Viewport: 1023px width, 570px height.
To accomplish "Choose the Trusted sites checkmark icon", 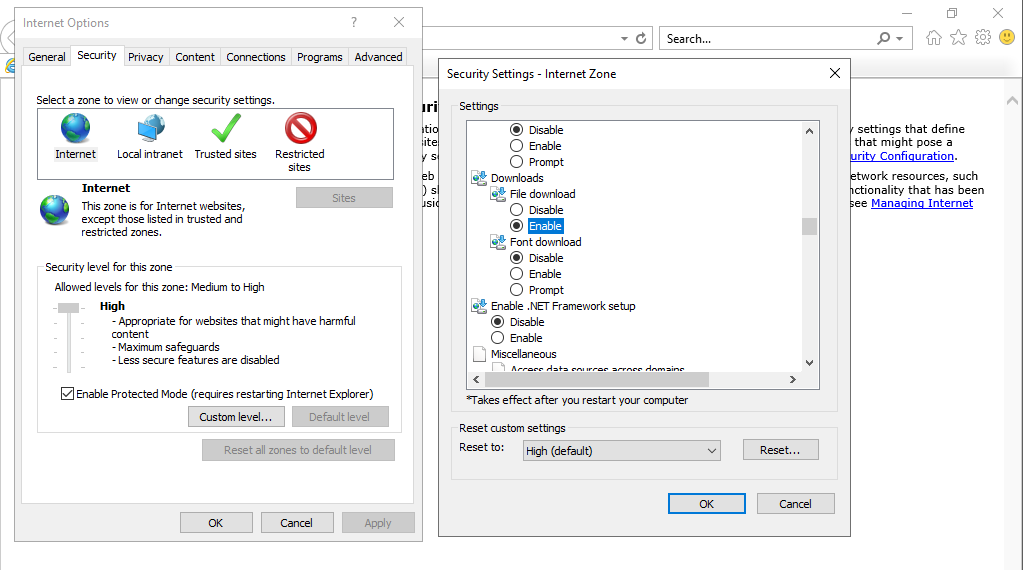I will tap(225, 129).
